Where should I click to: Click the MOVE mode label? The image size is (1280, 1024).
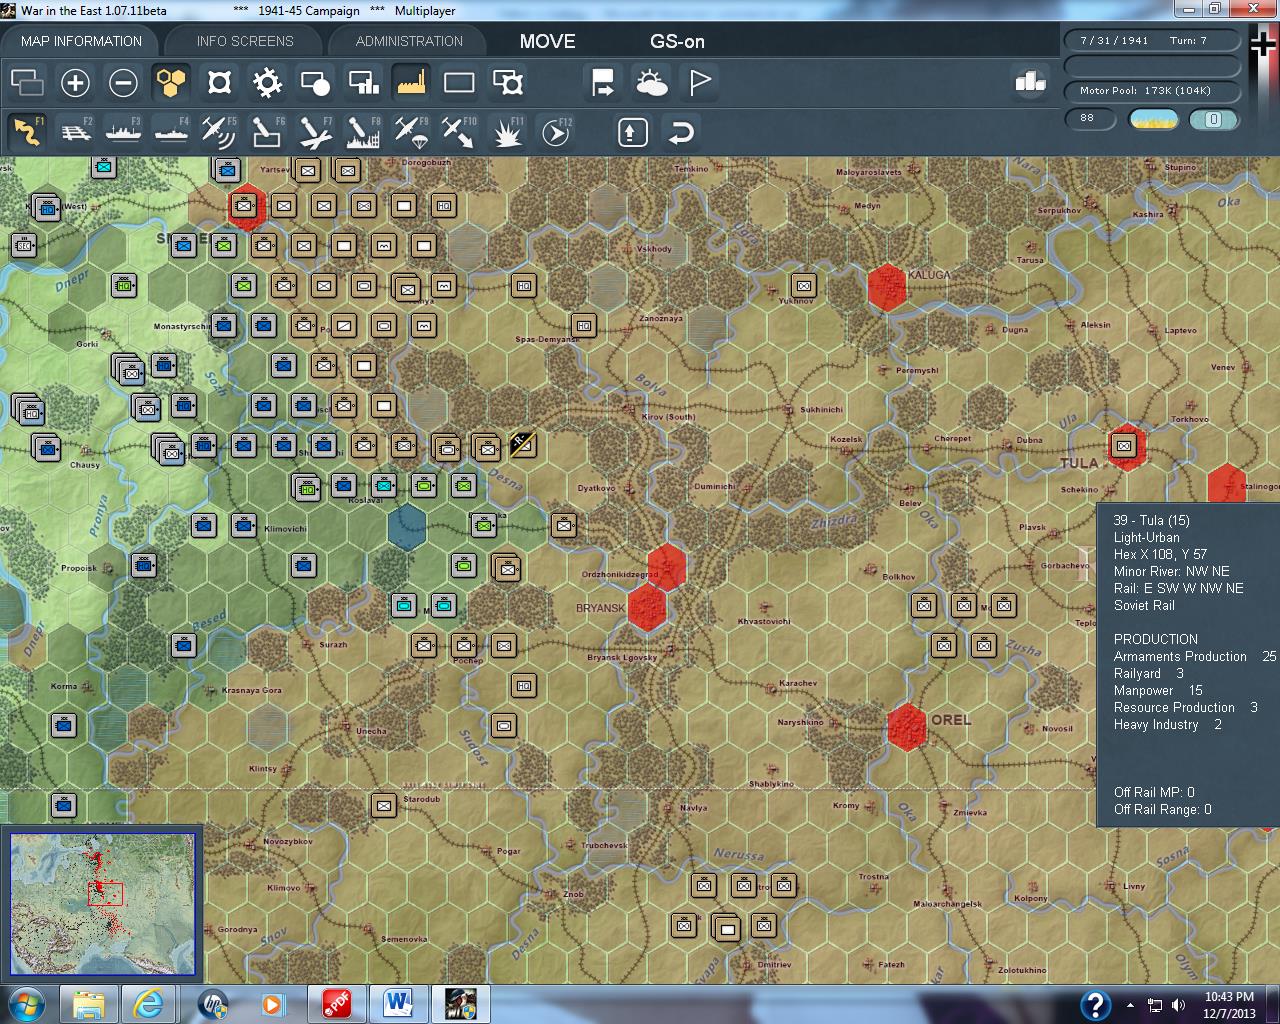point(547,41)
